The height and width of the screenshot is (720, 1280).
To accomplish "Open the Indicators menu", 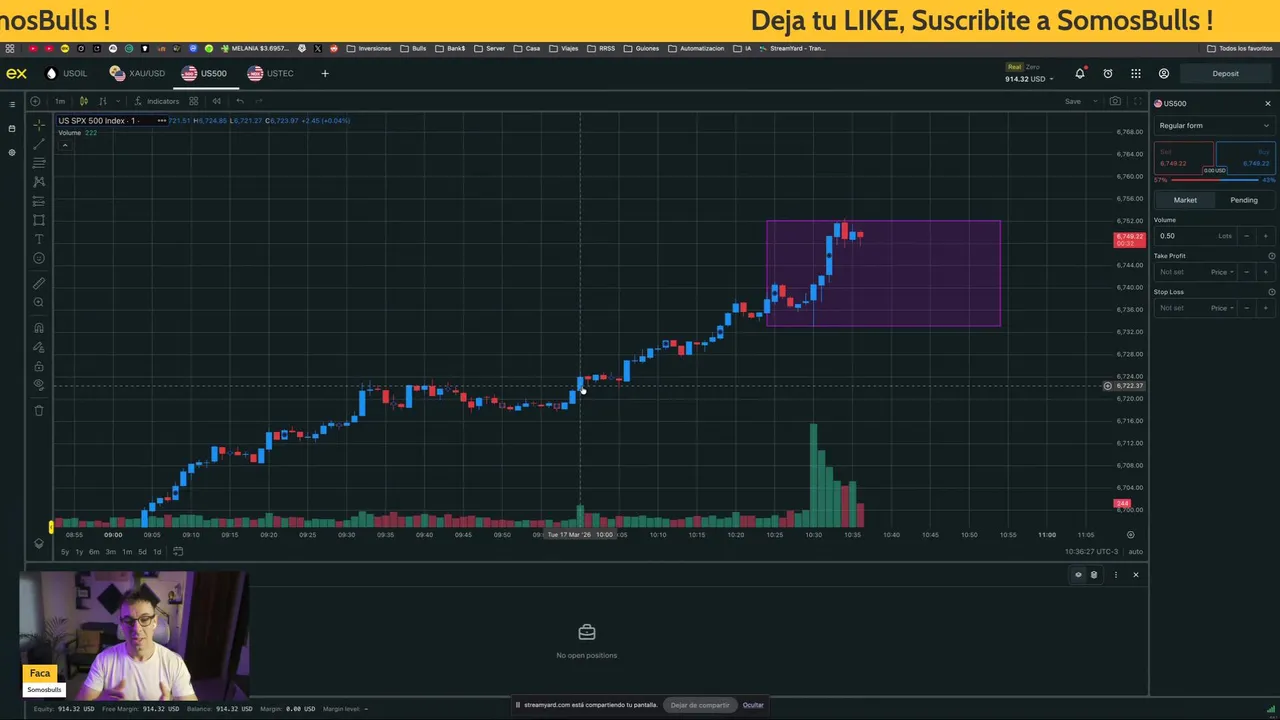I will point(157,101).
